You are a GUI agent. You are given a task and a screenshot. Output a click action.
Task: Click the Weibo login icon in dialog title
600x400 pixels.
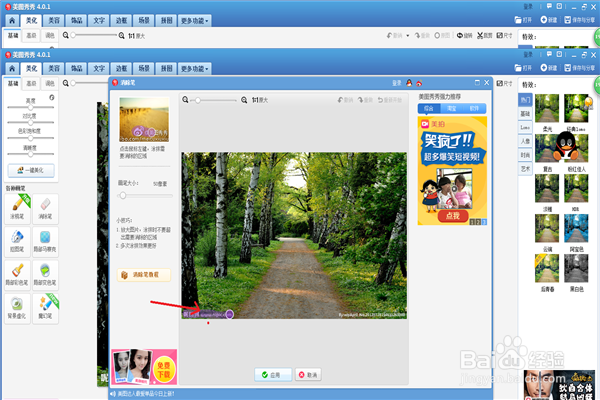click(x=419, y=83)
